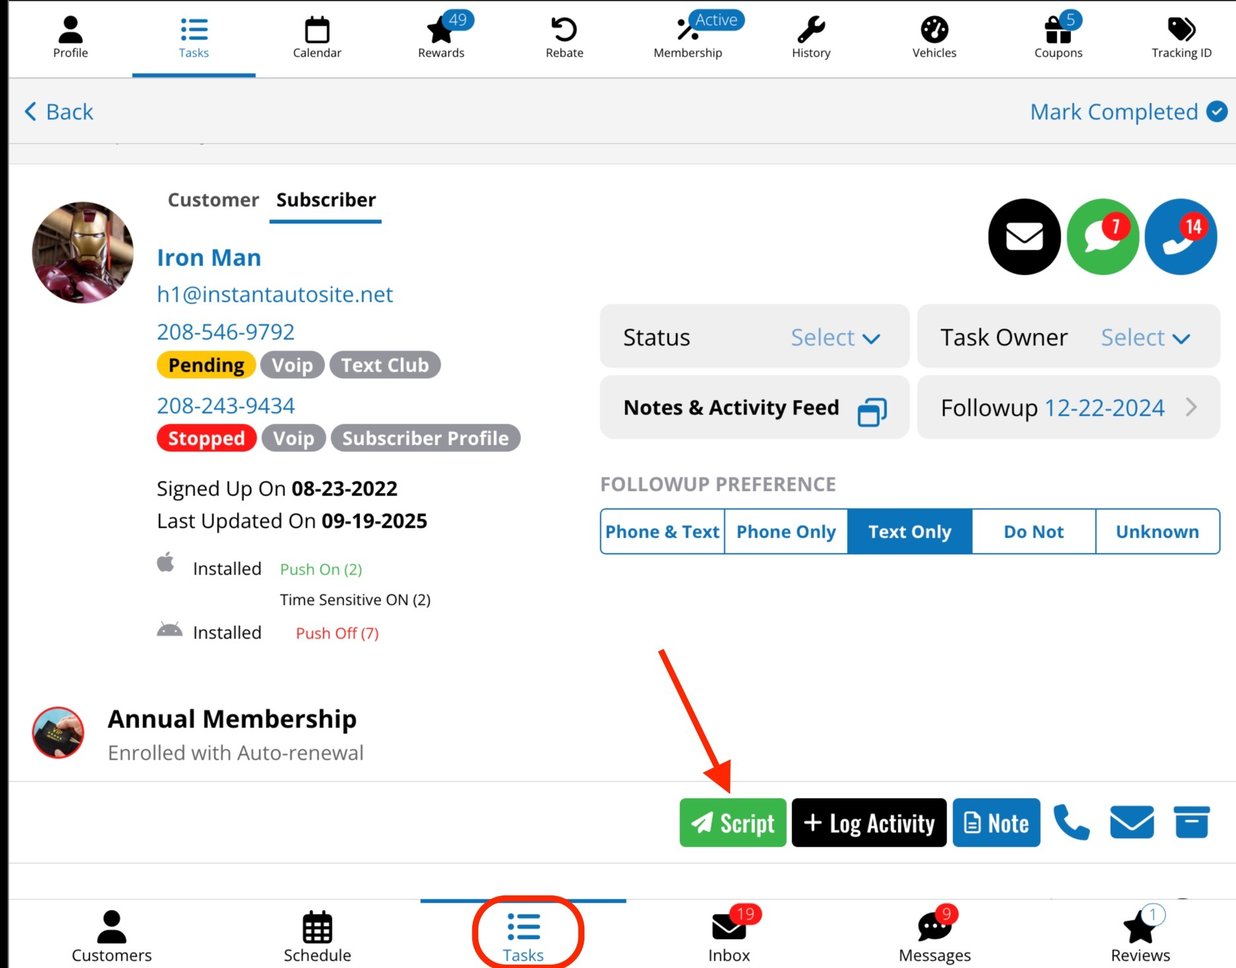Image resolution: width=1236 pixels, height=968 pixels.
Task: Click the black email envelope circle icon
Action: (x=1024, y=237)
